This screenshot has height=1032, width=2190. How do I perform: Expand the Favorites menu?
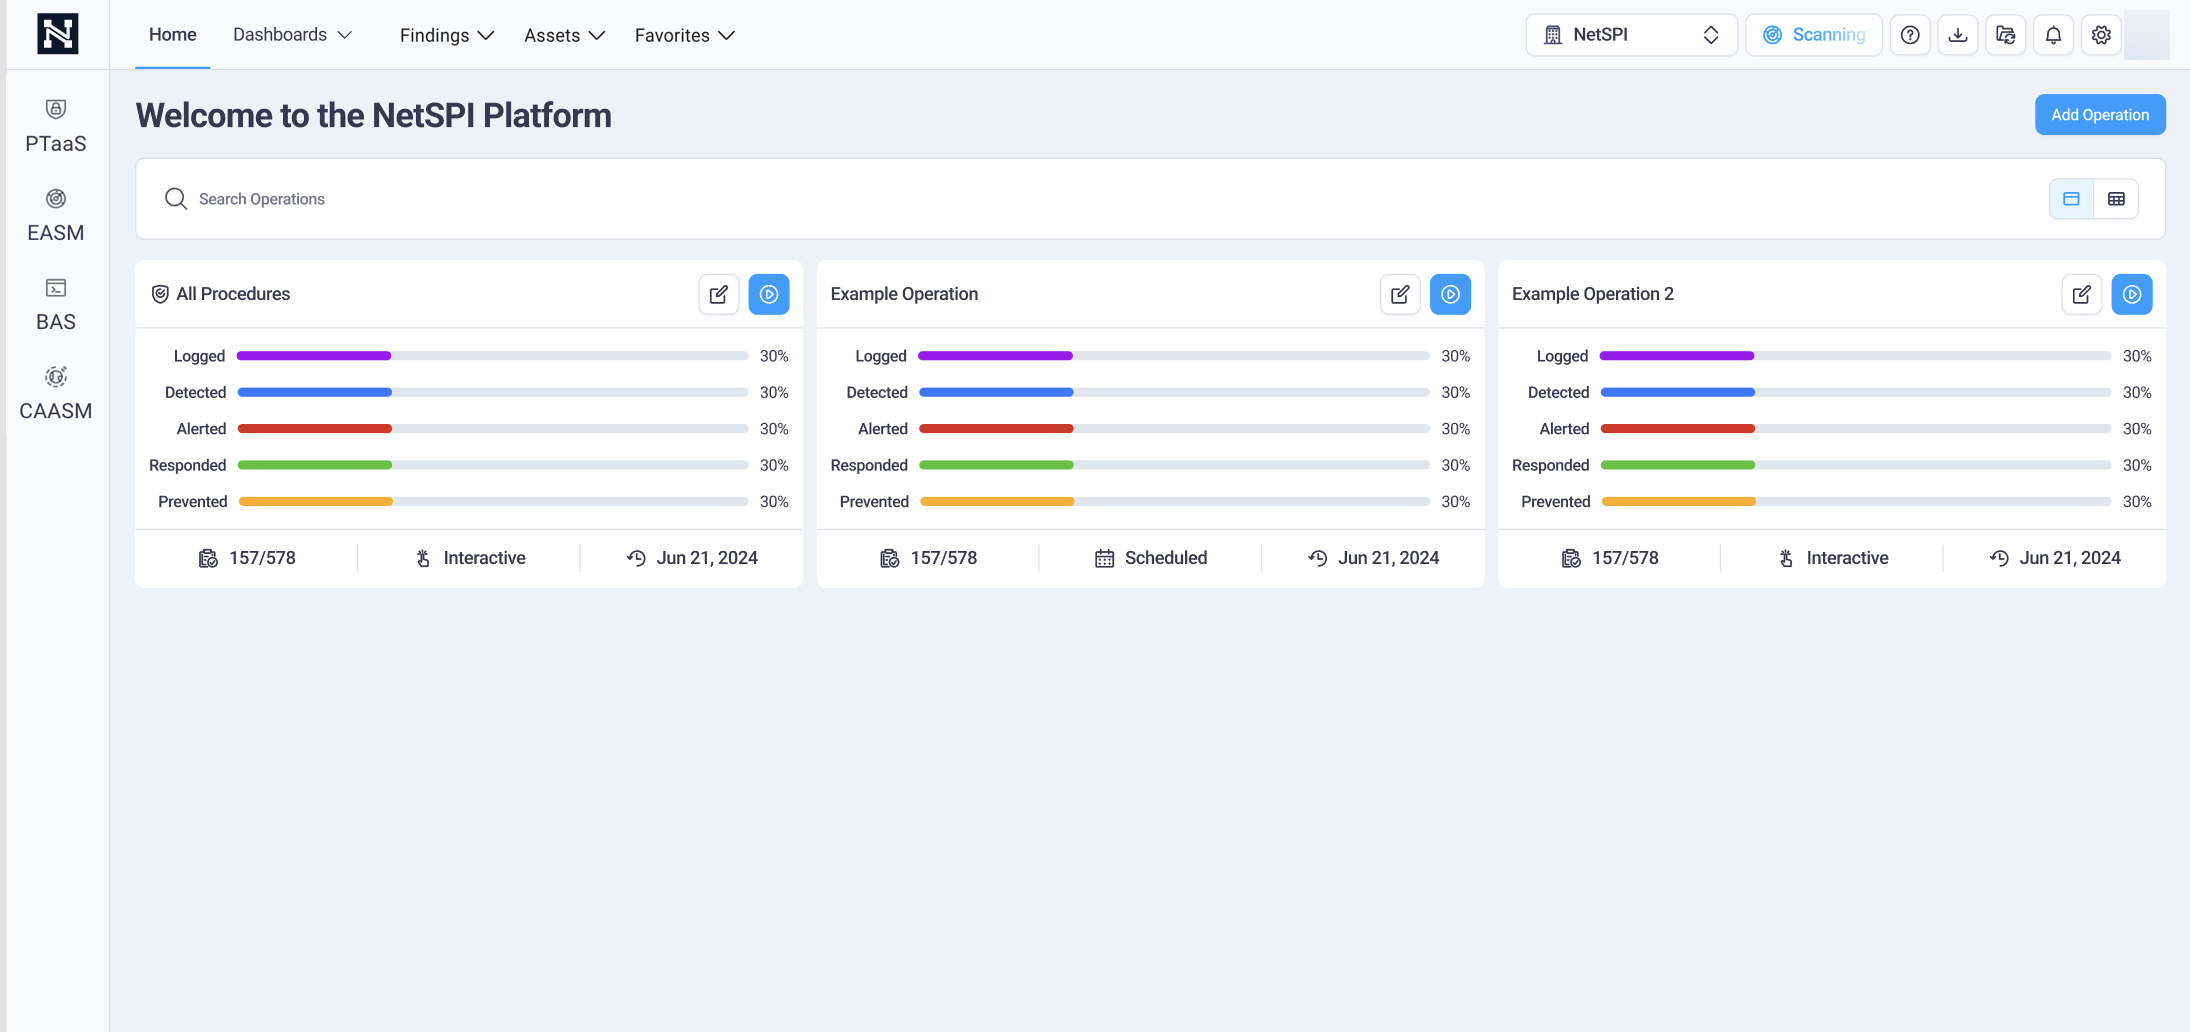685,35
